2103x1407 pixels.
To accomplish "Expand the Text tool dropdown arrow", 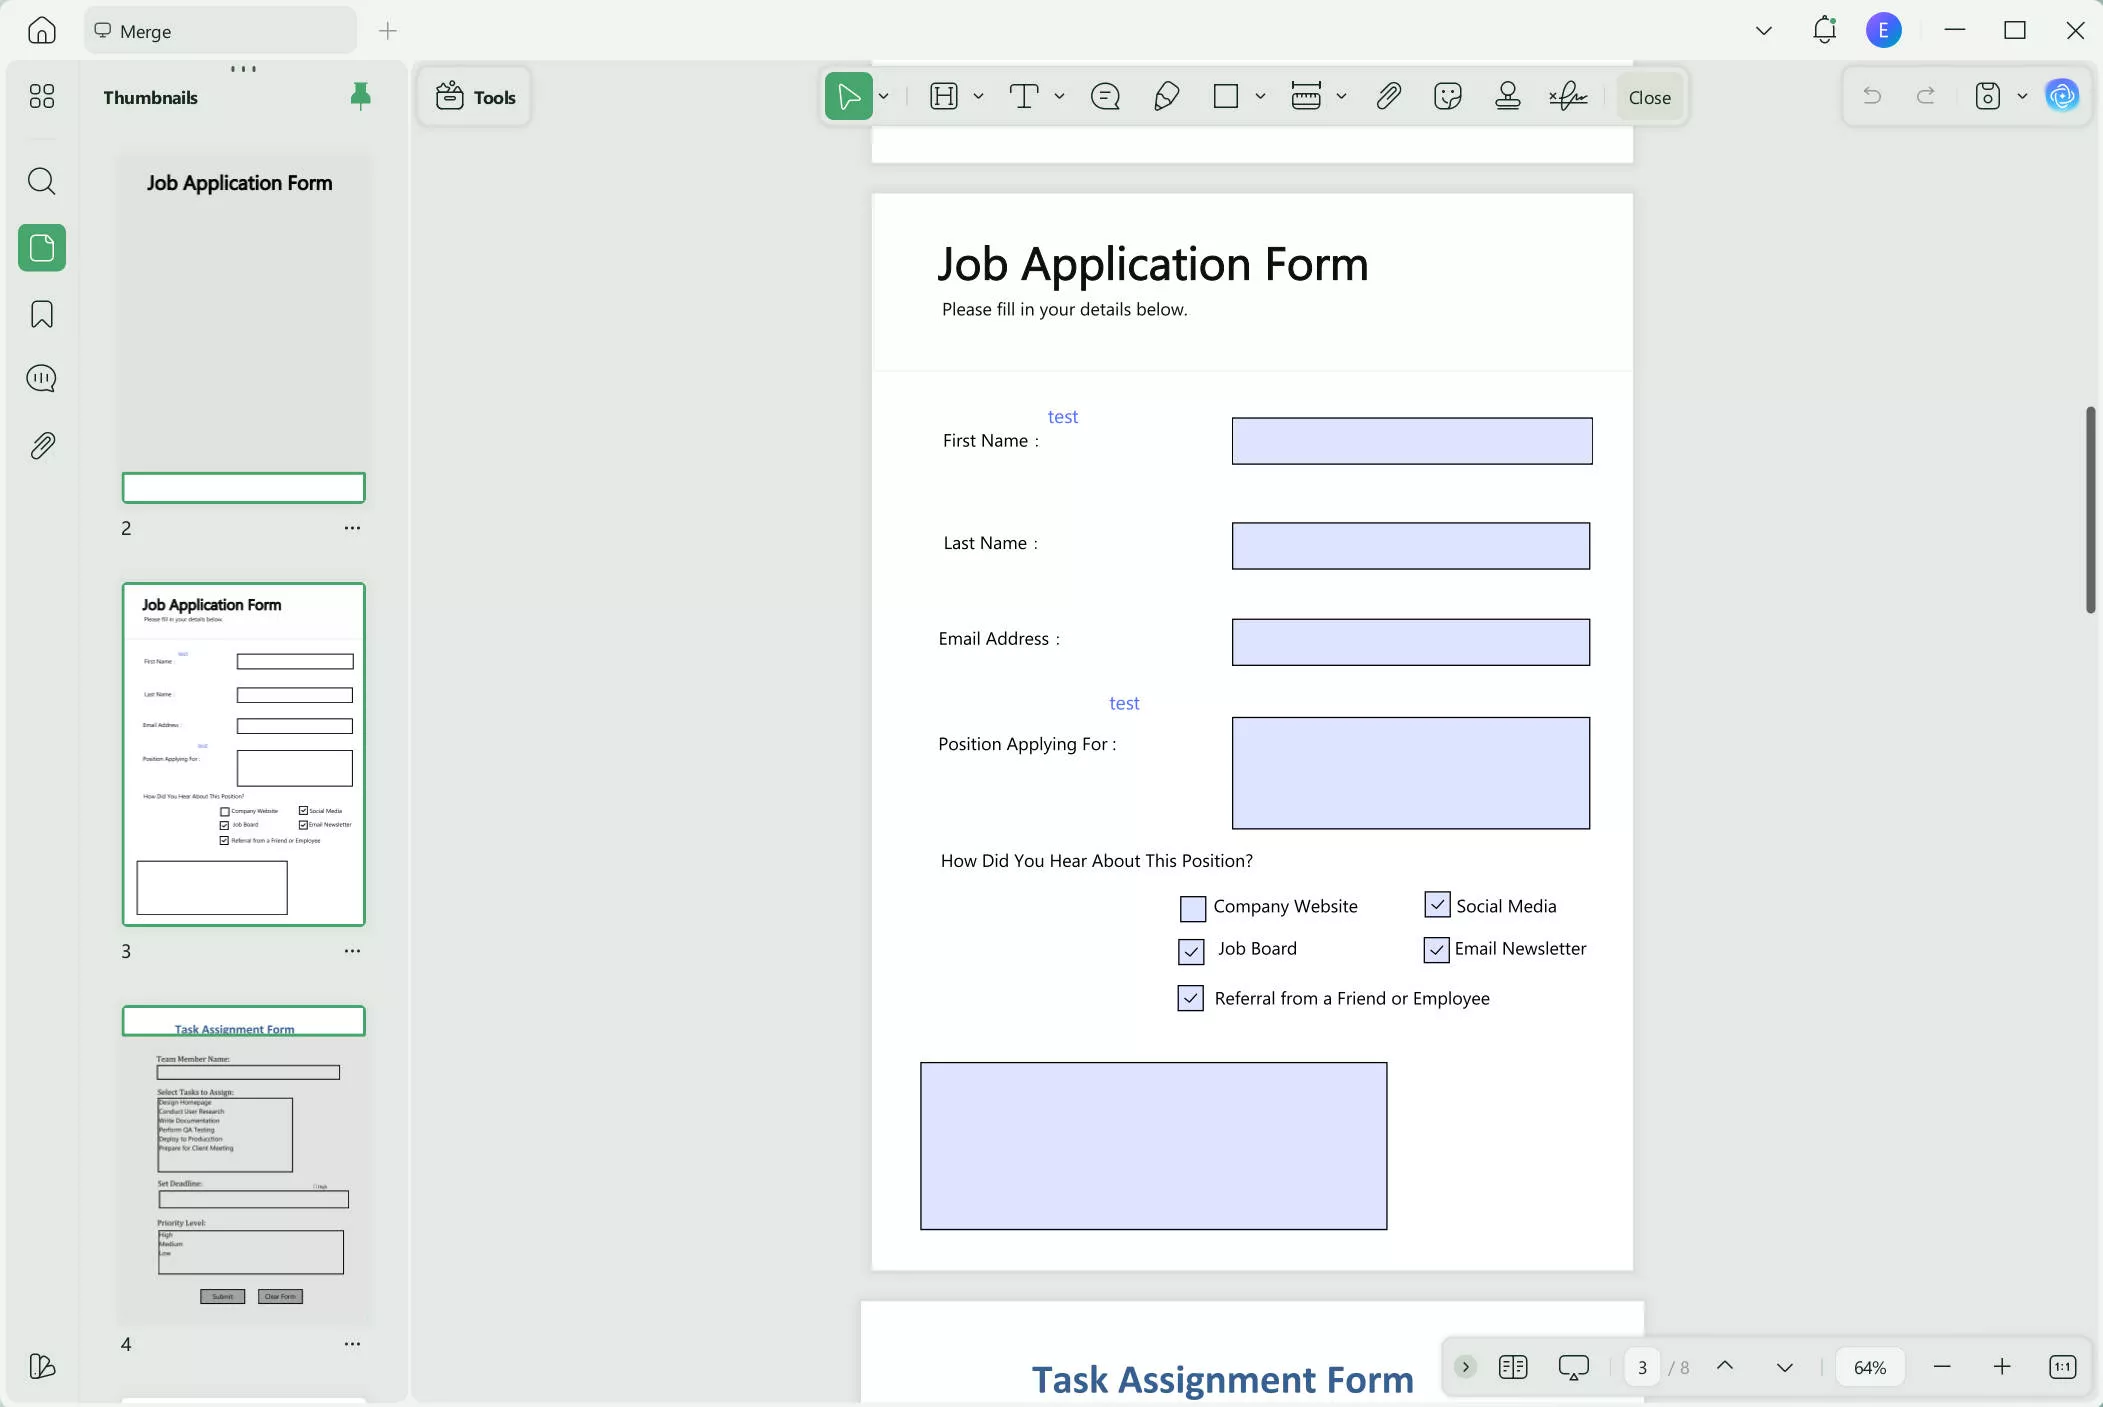I will [x=1059, y=96].
